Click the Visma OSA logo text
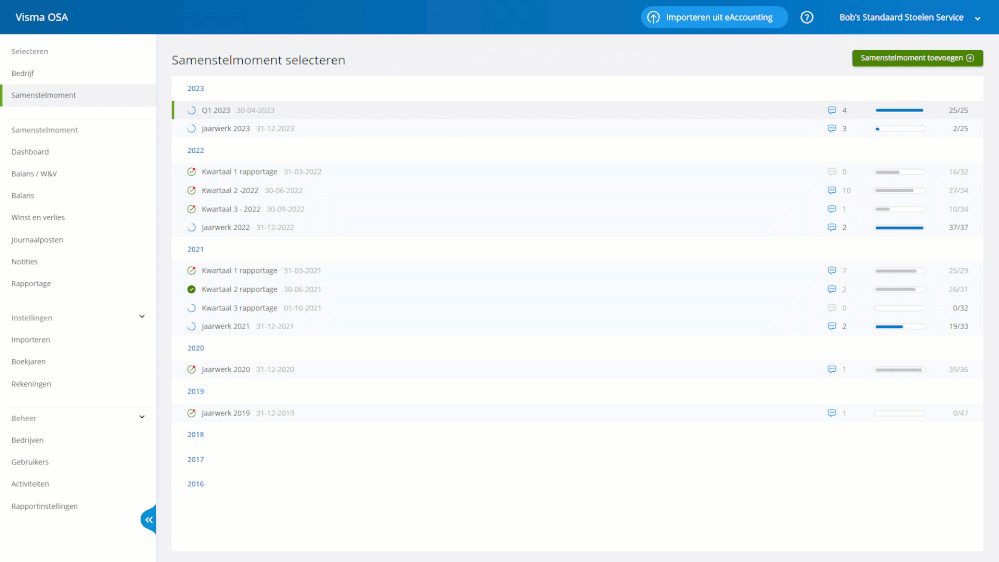Viewport: 999px width, 562px height. 41,17
